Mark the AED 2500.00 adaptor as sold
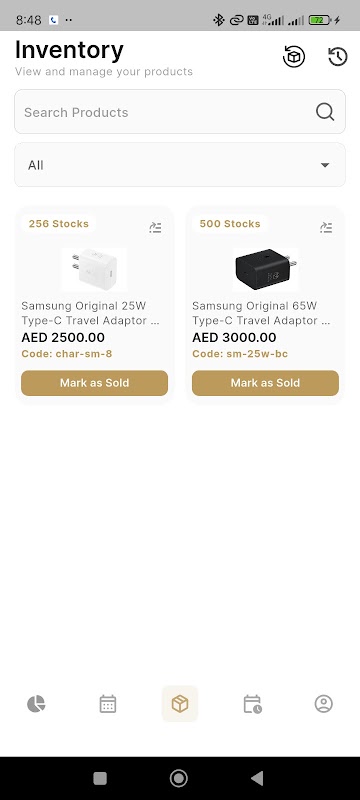The image size is (360, 800). [94, 383]
